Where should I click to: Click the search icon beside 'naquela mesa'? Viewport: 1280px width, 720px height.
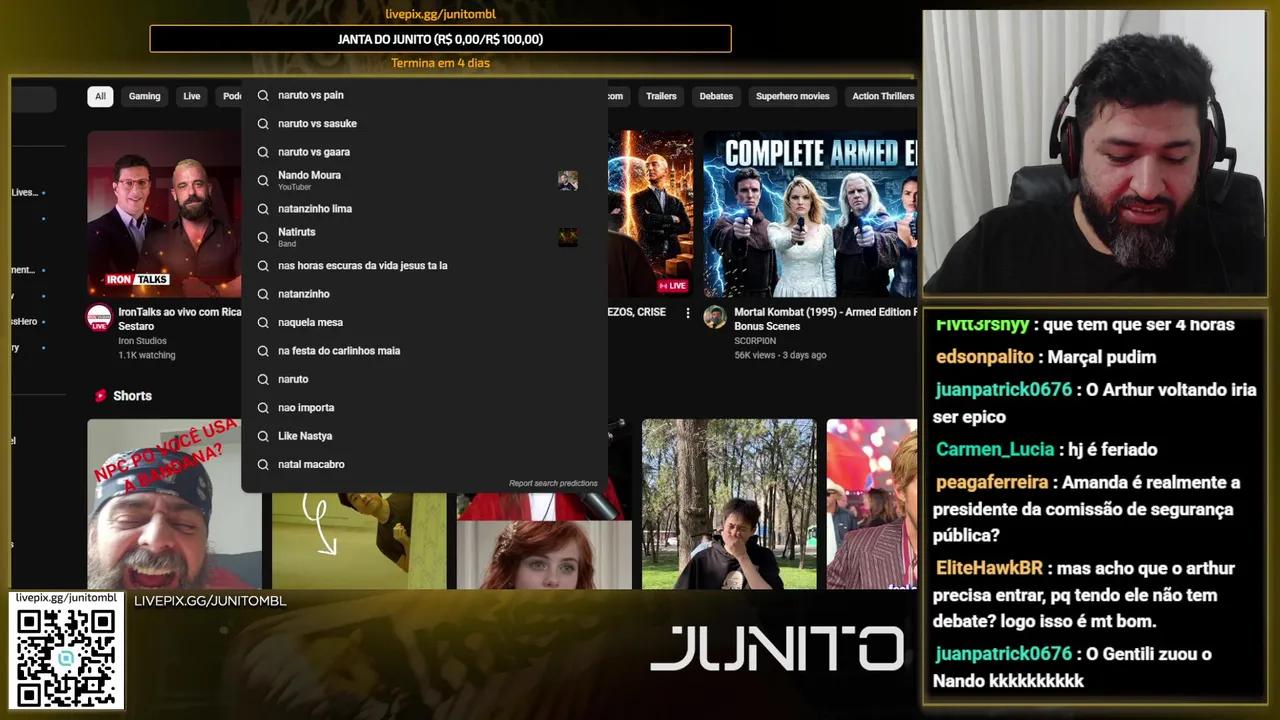click(x=263, y=322)
